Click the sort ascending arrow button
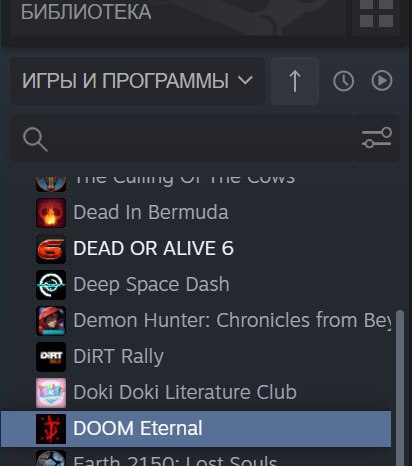The width and height of the screenshot is (412, 466). (295, 81)
